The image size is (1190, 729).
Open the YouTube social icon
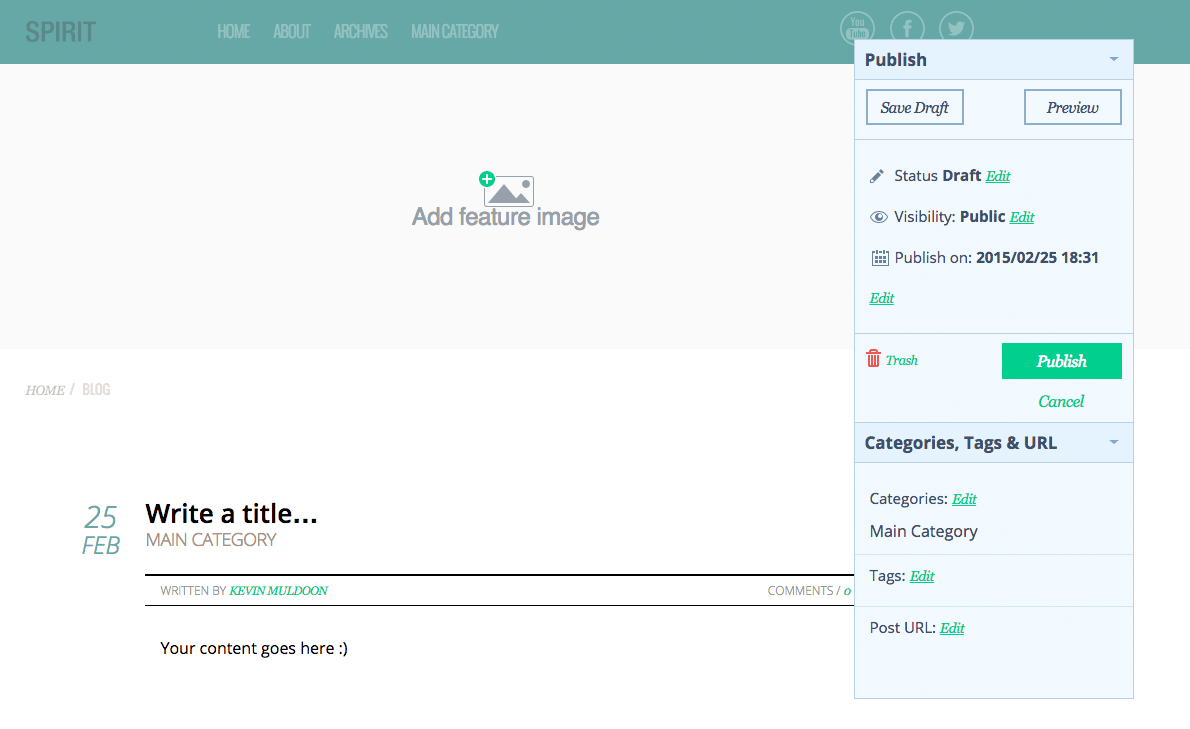(x=858, y=28)
